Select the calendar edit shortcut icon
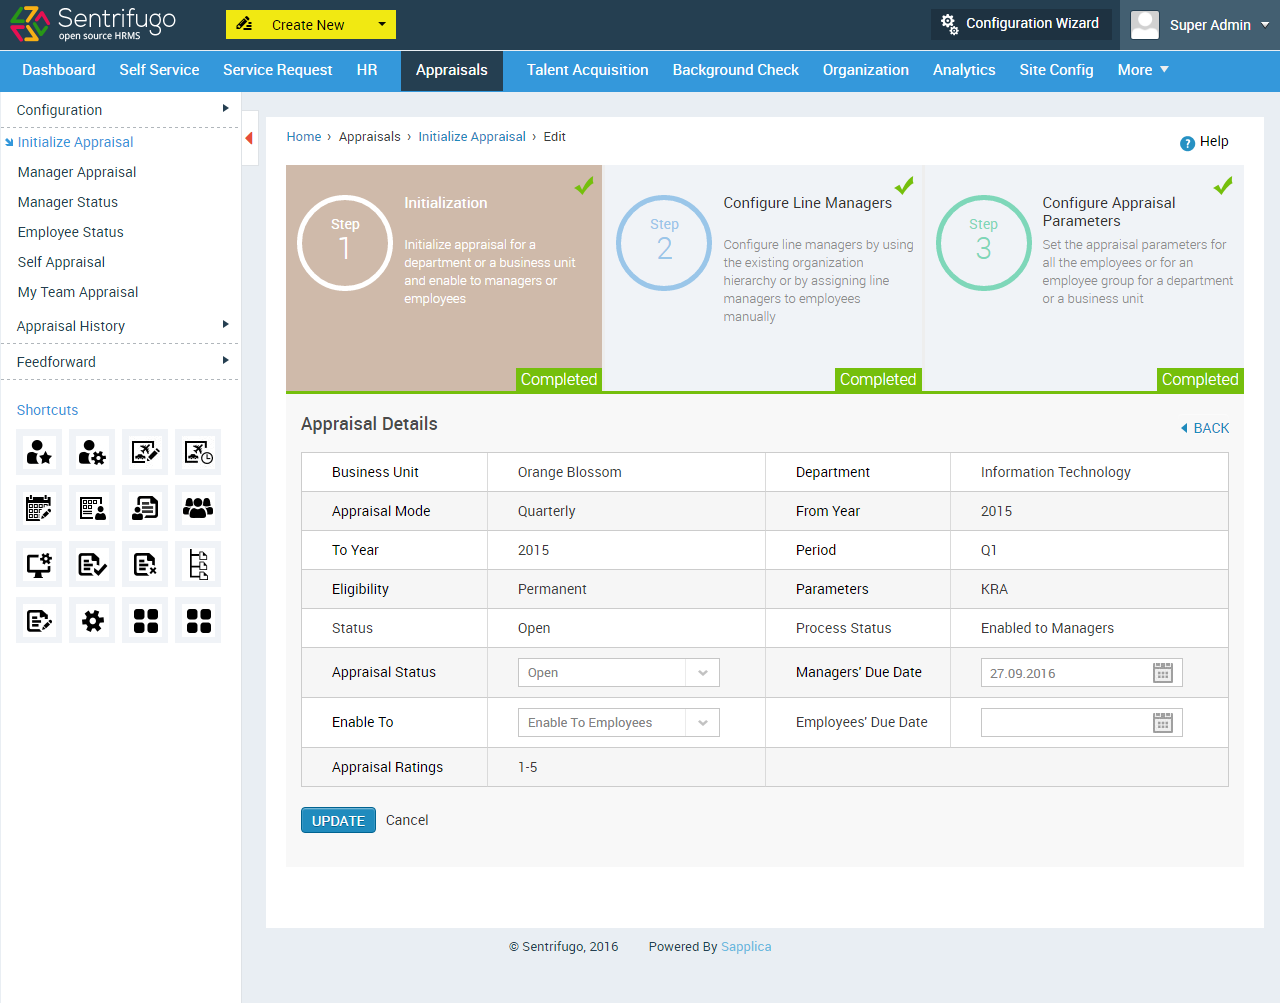This screenshot has height=1003, width=1280. [x=38, y=508]
